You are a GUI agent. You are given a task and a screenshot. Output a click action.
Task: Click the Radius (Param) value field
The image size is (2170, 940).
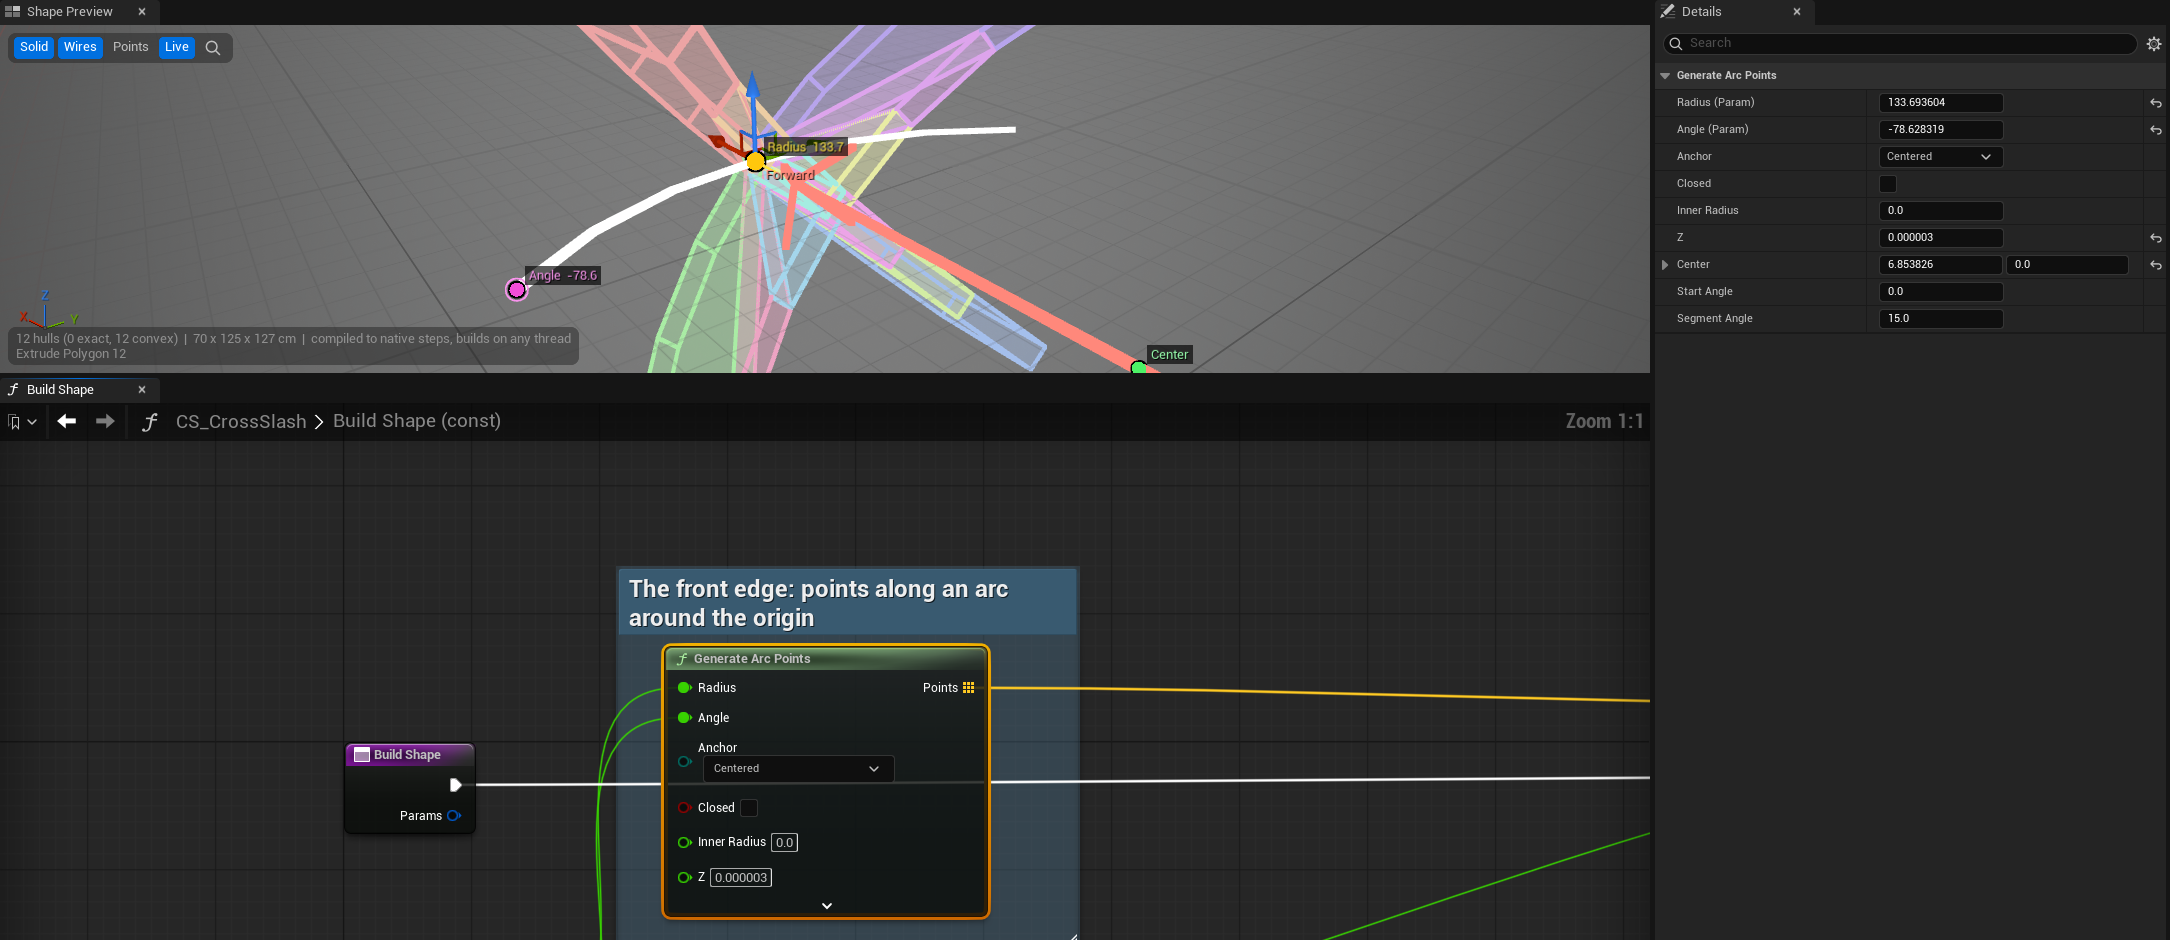(x=1940, y=103)
